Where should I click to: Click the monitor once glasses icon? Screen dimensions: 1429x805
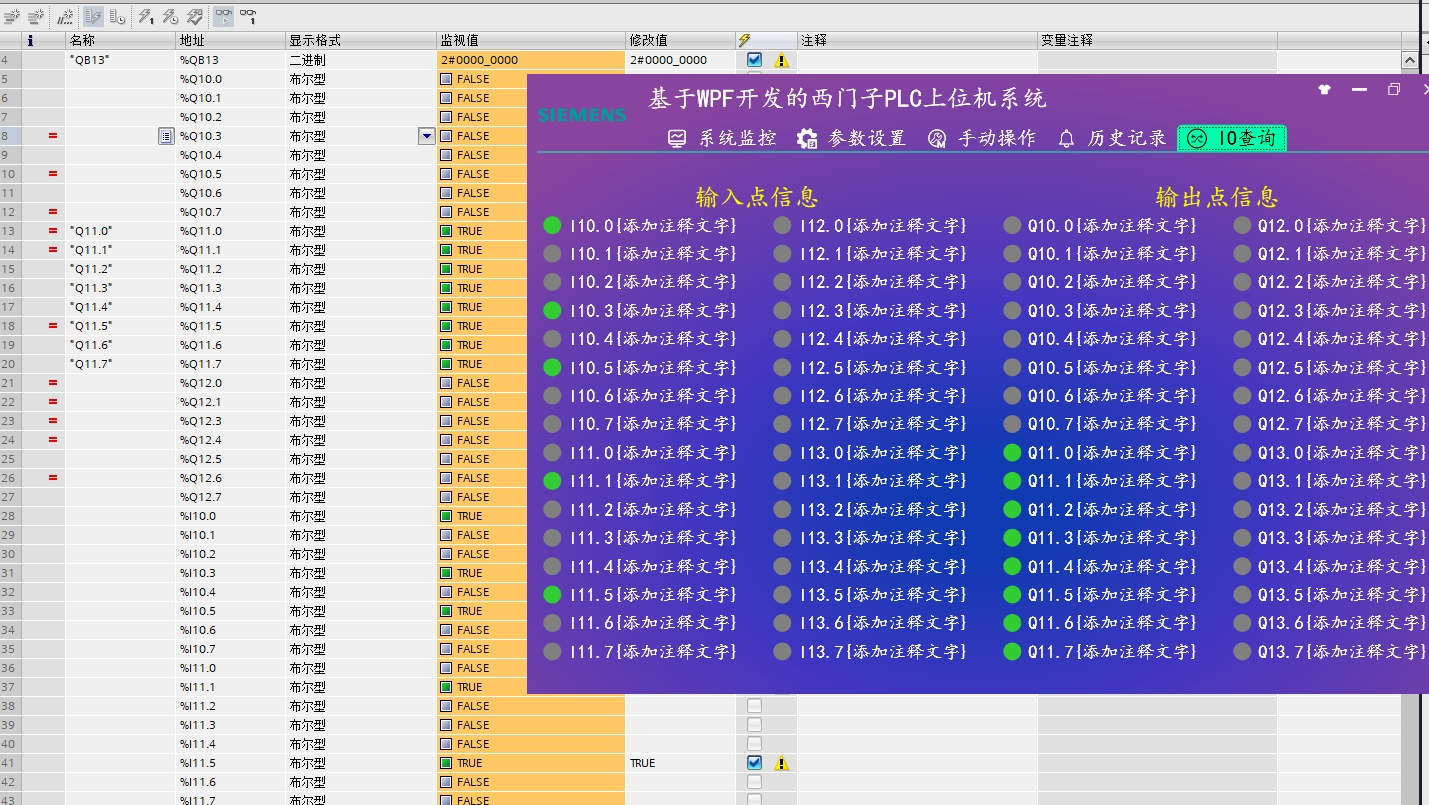pos(248,16)
